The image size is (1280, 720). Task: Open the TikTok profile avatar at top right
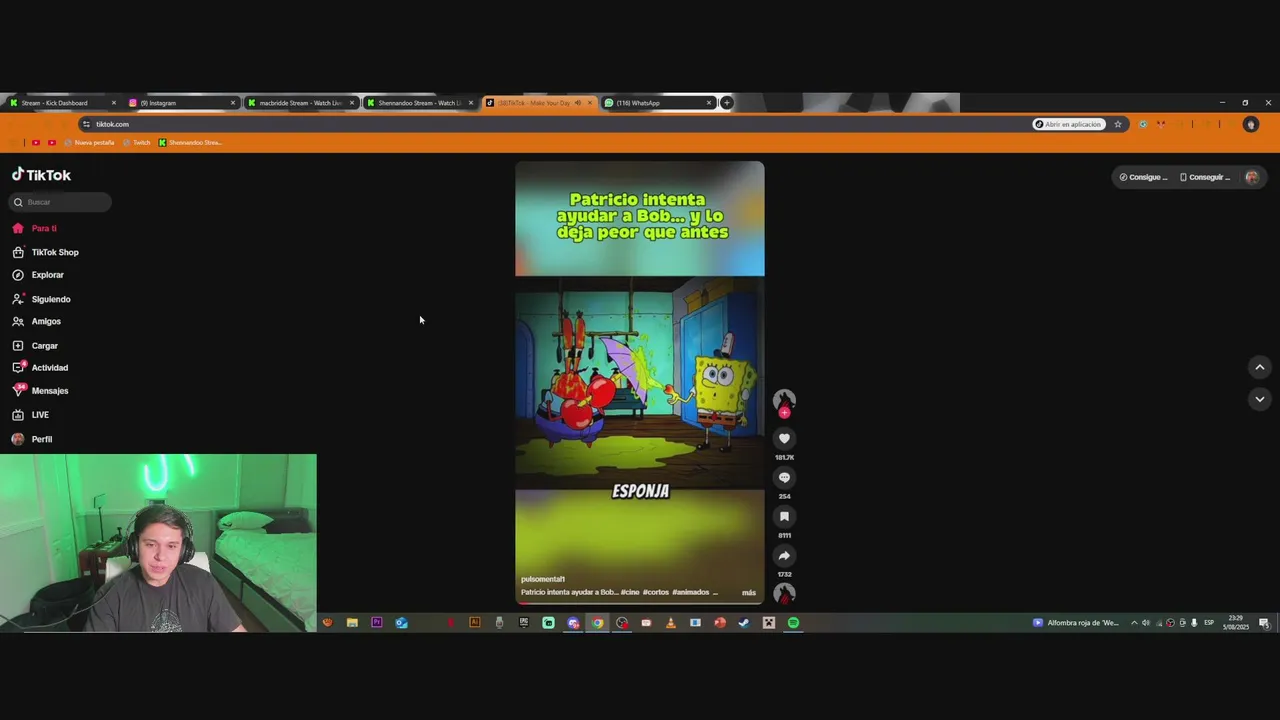[x=1252, y=177]
